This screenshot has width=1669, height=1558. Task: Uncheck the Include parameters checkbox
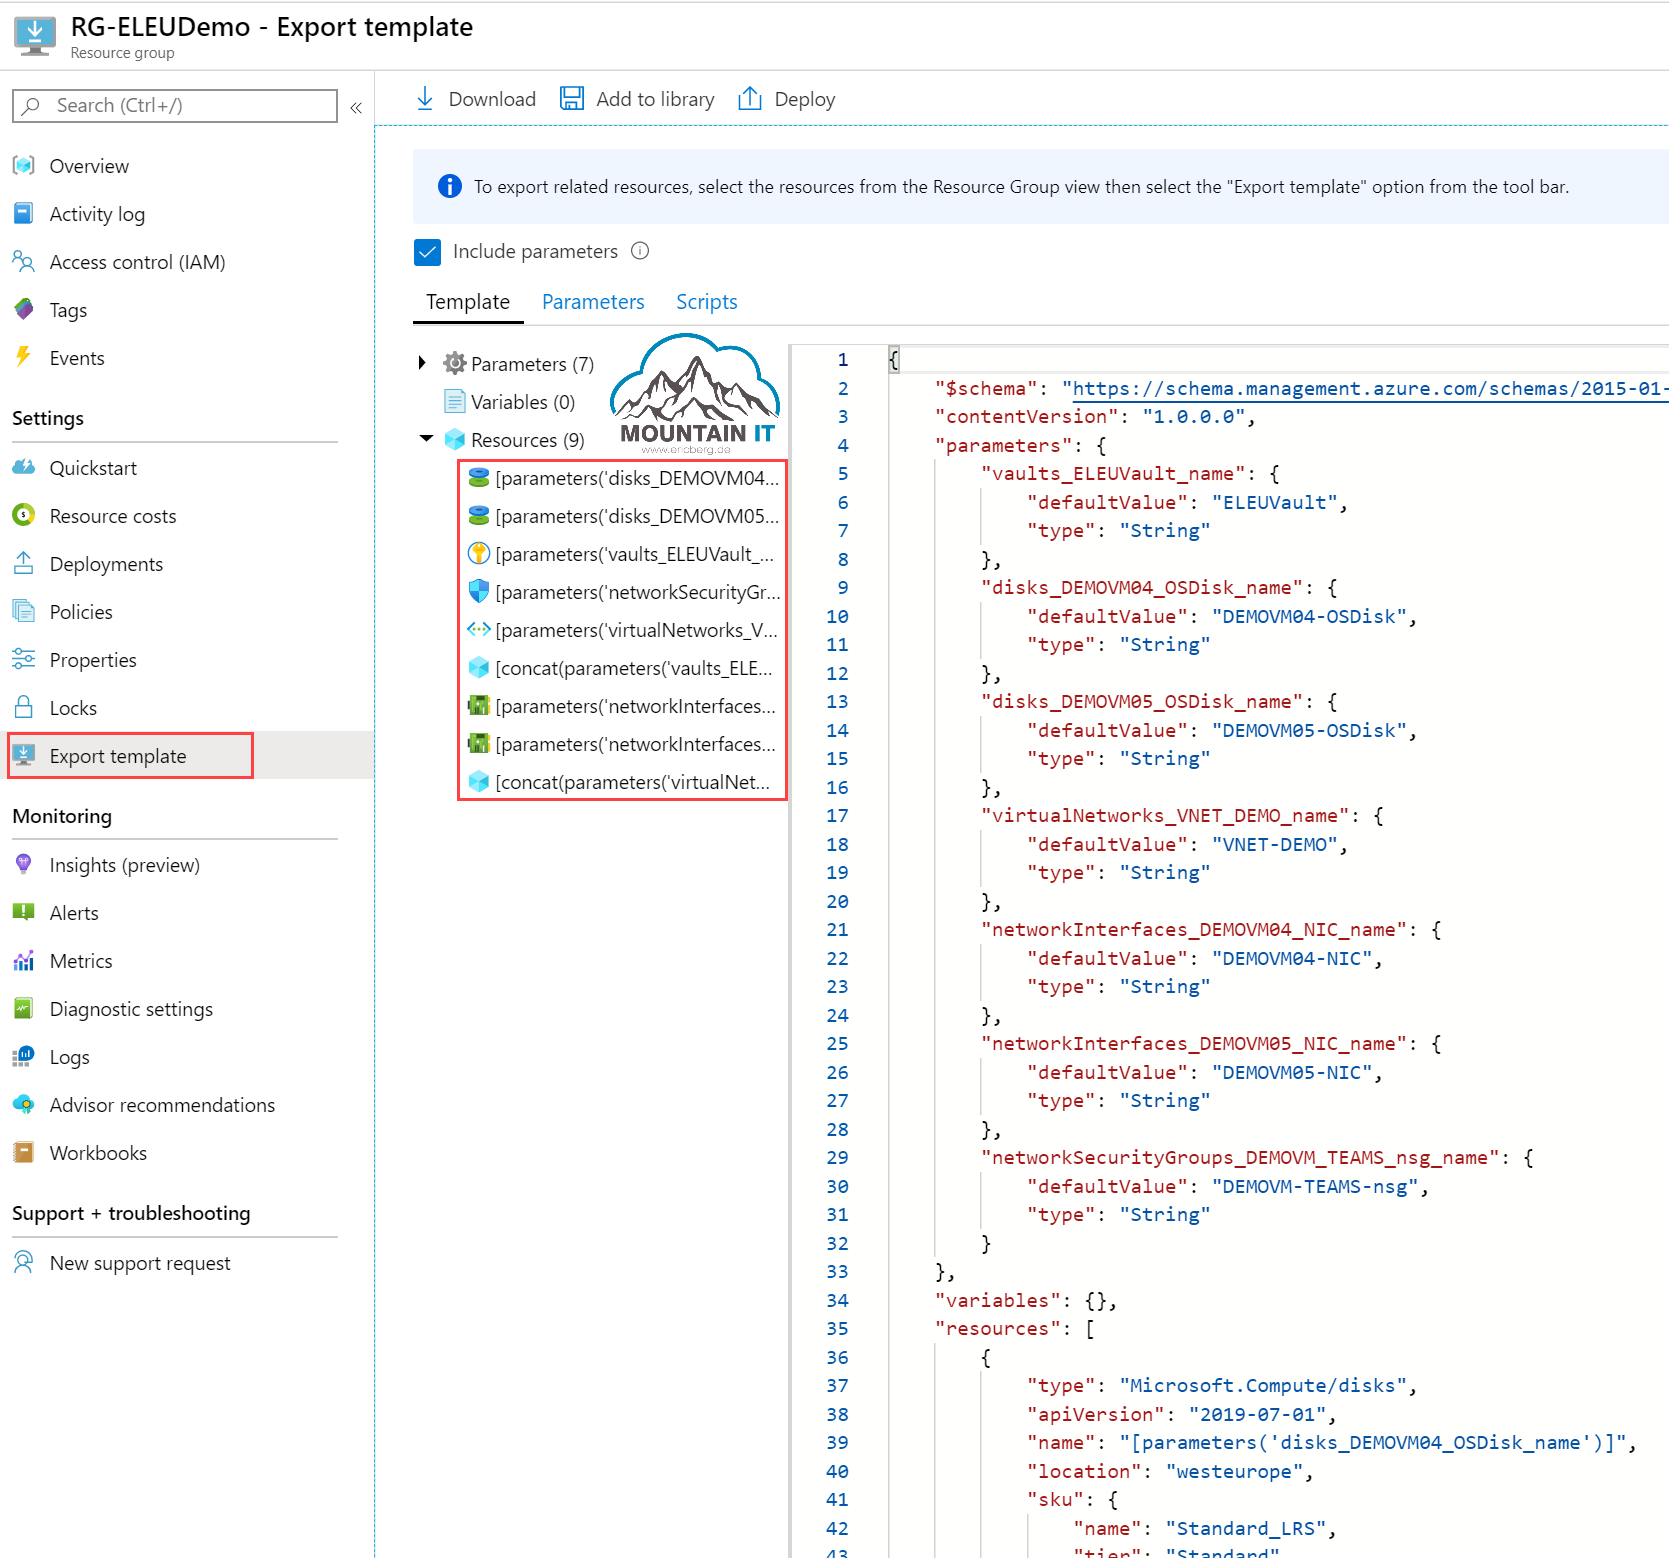tap(428, 252)
